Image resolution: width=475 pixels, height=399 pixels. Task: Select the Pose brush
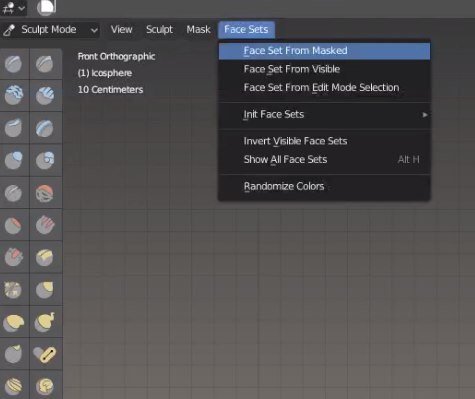click(45, 354)
